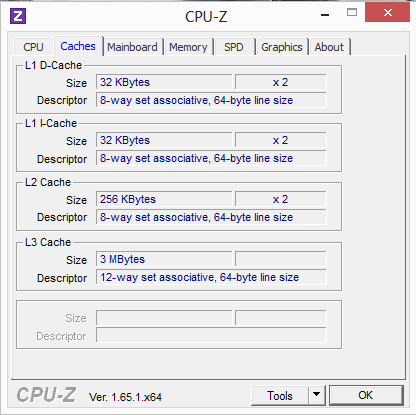Select the Caches tab
This screenshot has height=415, width=416.
tap(78, 46)
